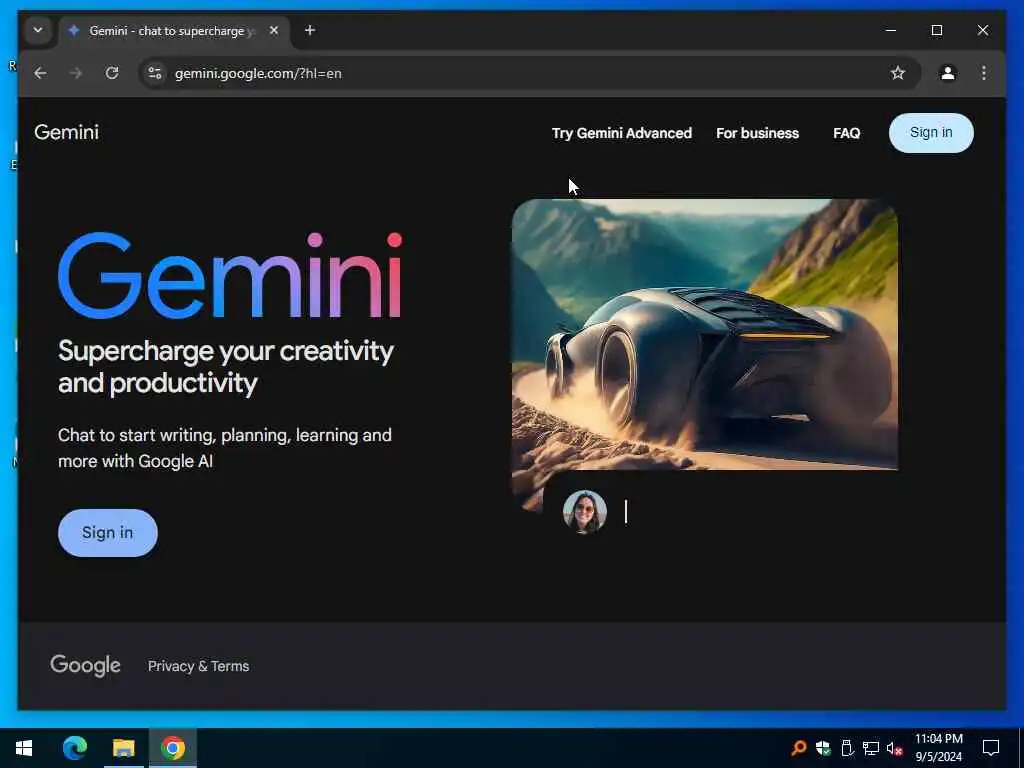Click the "Supercharge your creativity" headline

click(x=226, y=367)
